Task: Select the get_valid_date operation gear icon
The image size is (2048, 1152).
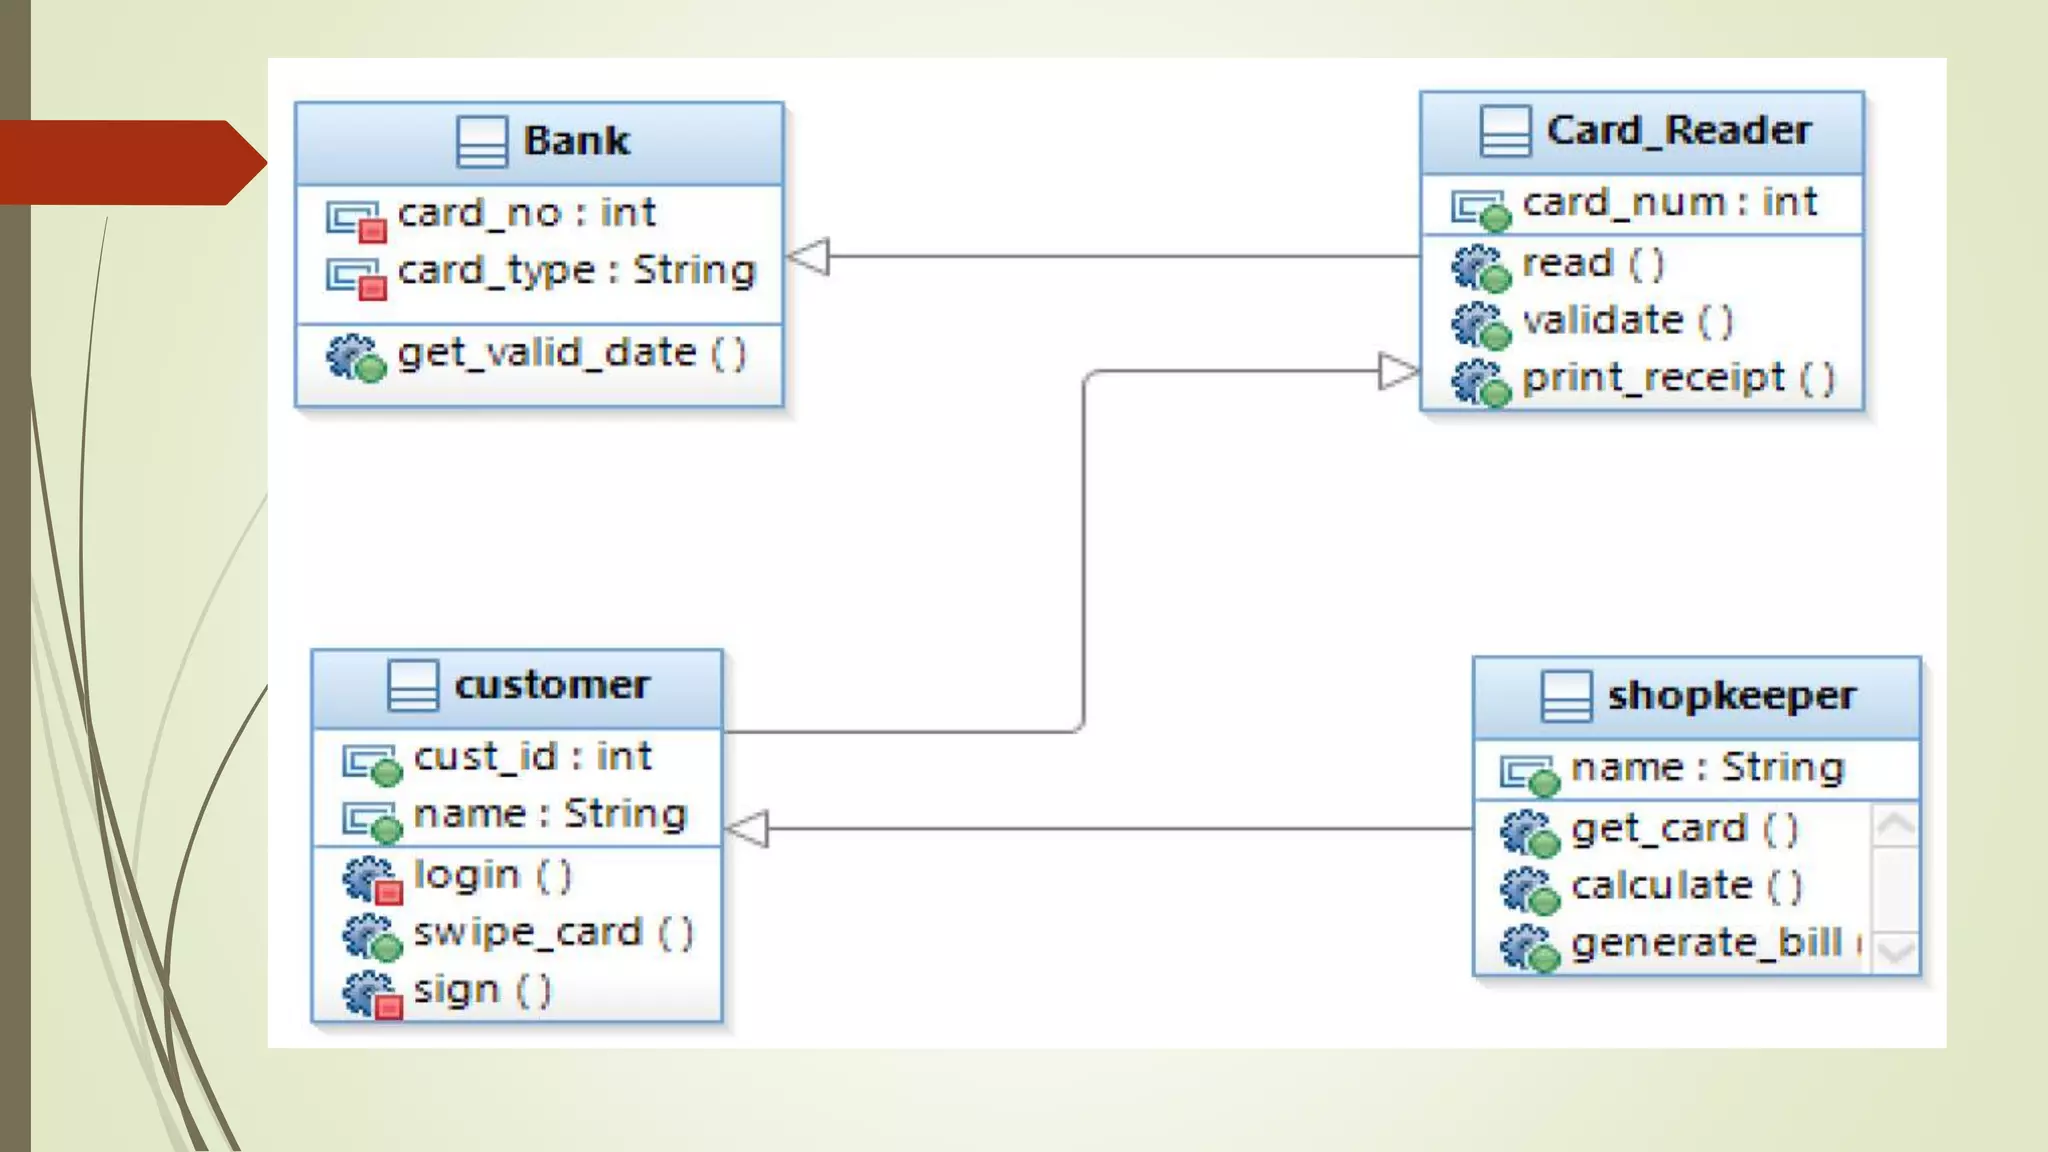Action: [x=355, y=357]
